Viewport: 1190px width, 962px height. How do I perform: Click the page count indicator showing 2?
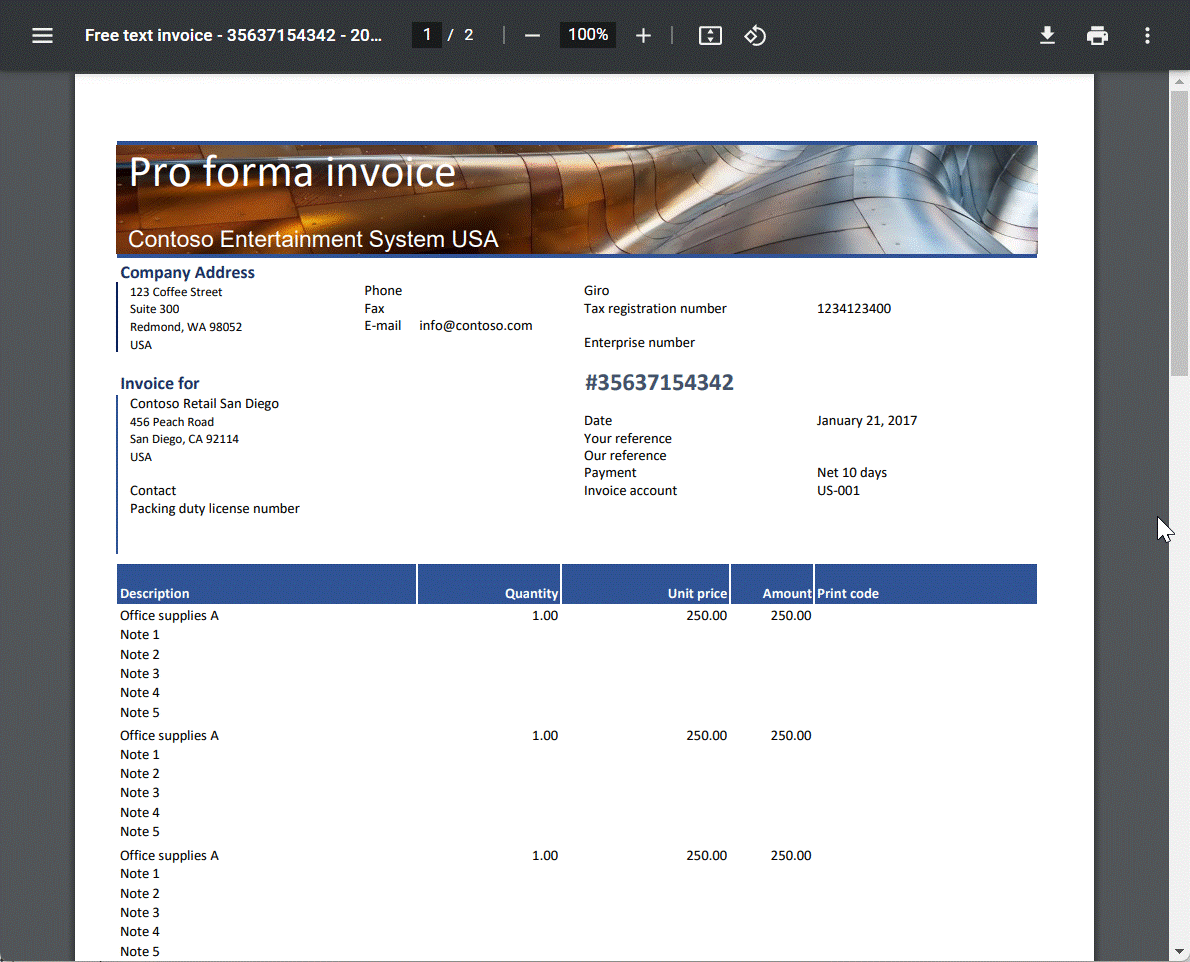pos(468,34)
